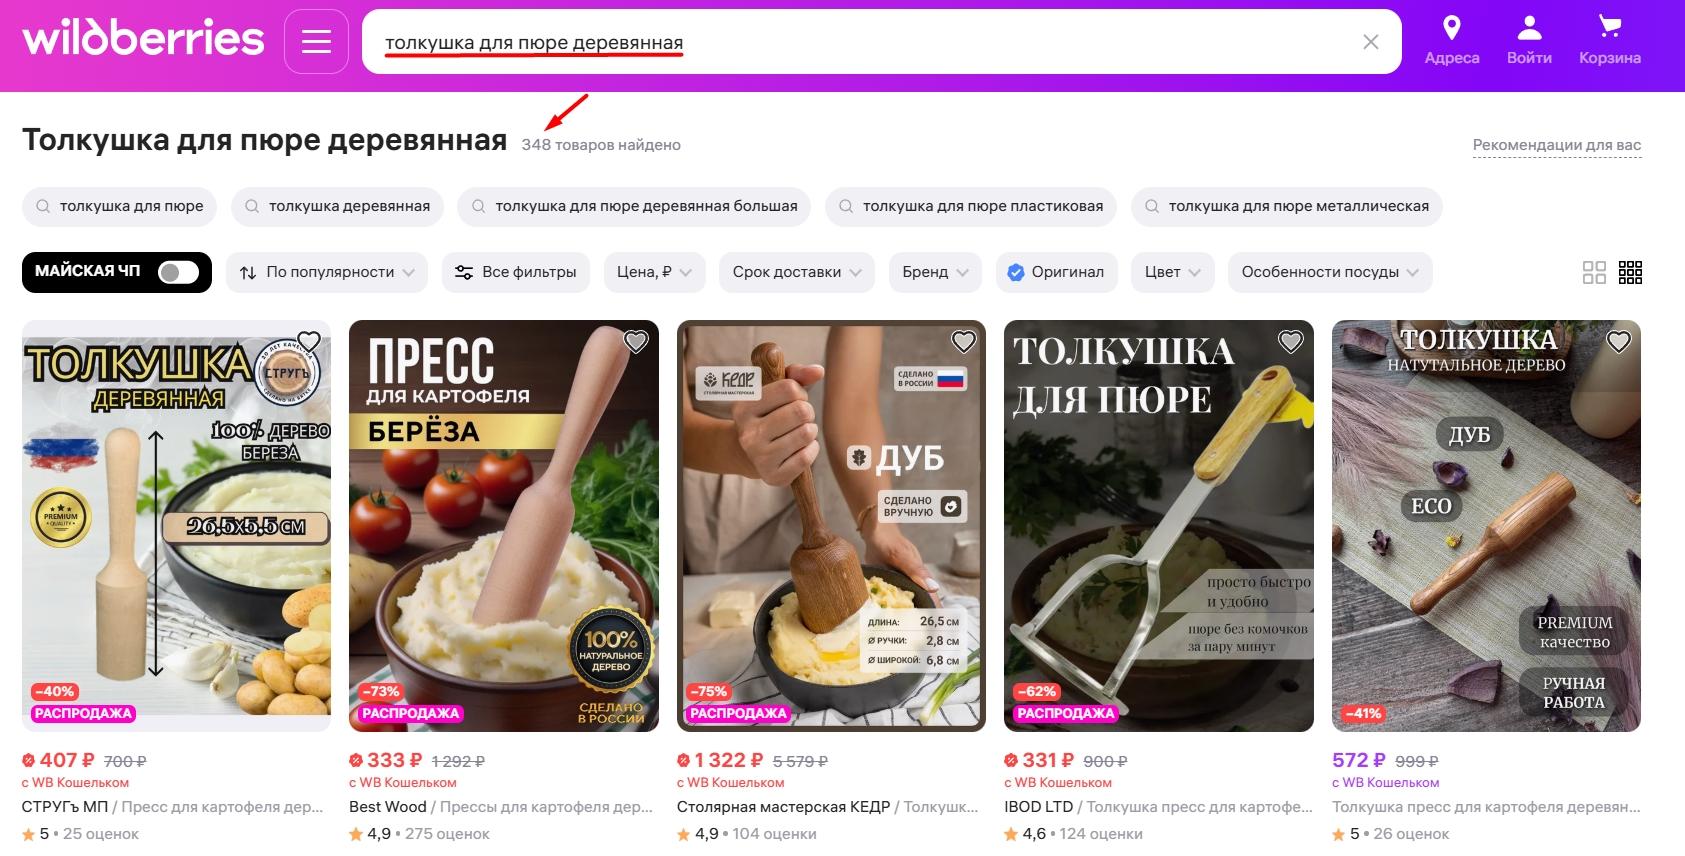
Task: Click Рекомендации для вас link
Action: pyautogui.click(x=1557, y=145)
